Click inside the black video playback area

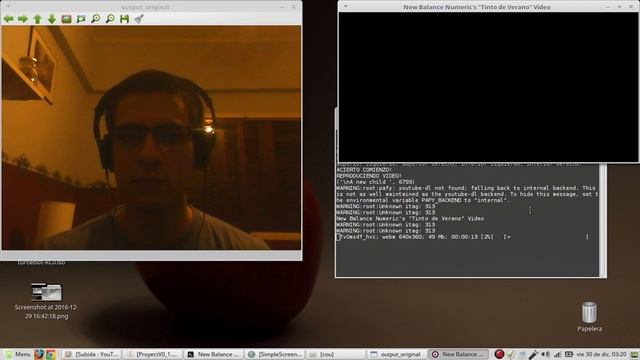(488, 87)
